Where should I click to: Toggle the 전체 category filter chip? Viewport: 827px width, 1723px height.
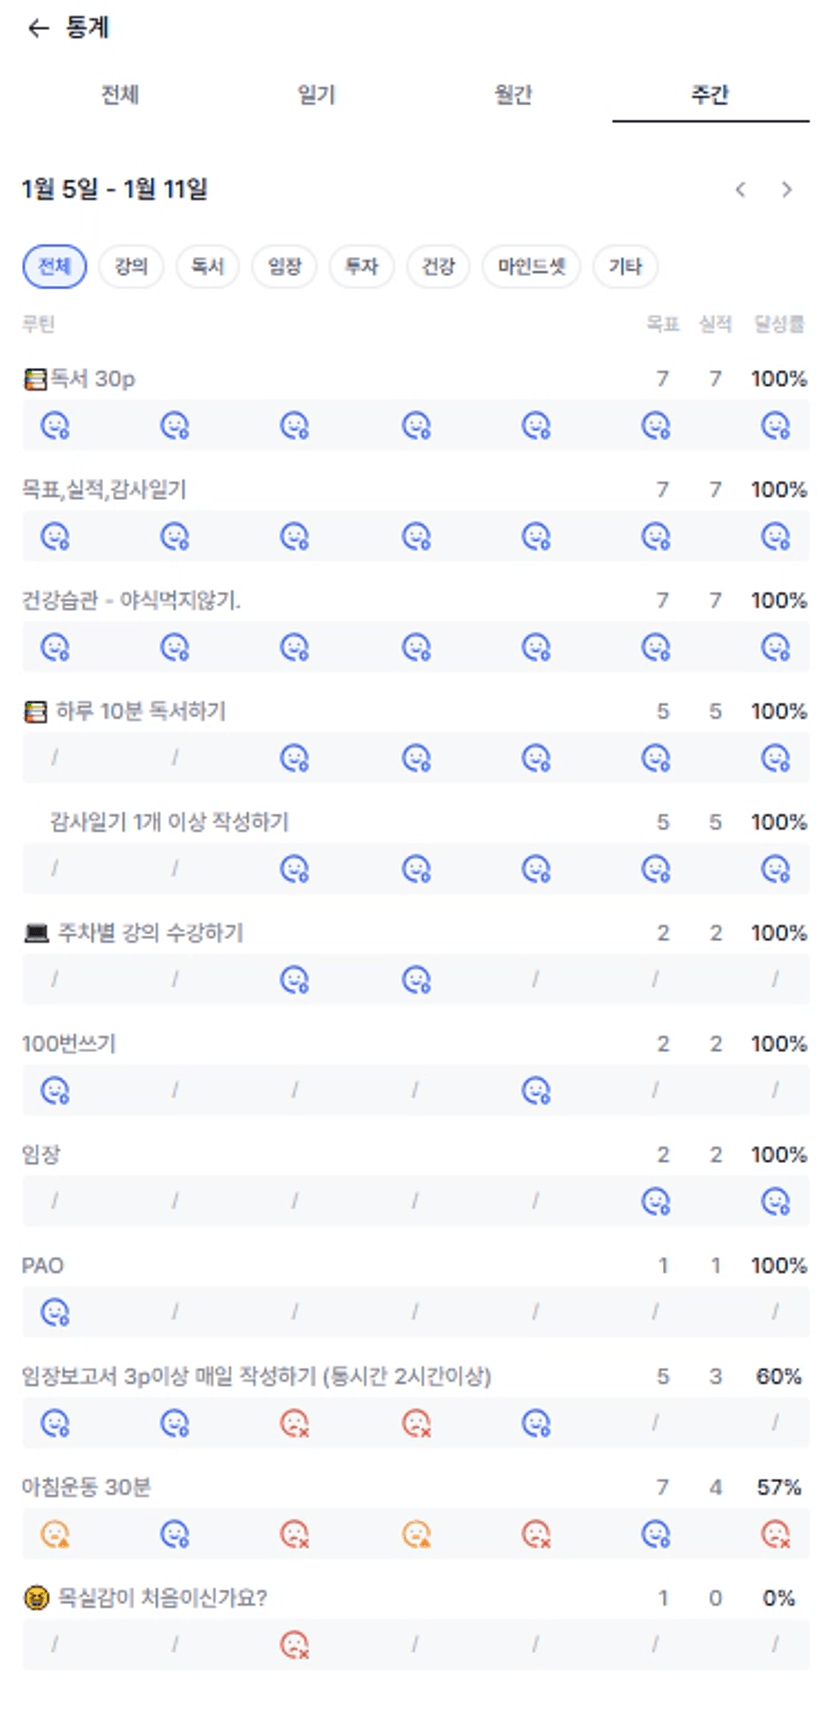tap(54, 266)
